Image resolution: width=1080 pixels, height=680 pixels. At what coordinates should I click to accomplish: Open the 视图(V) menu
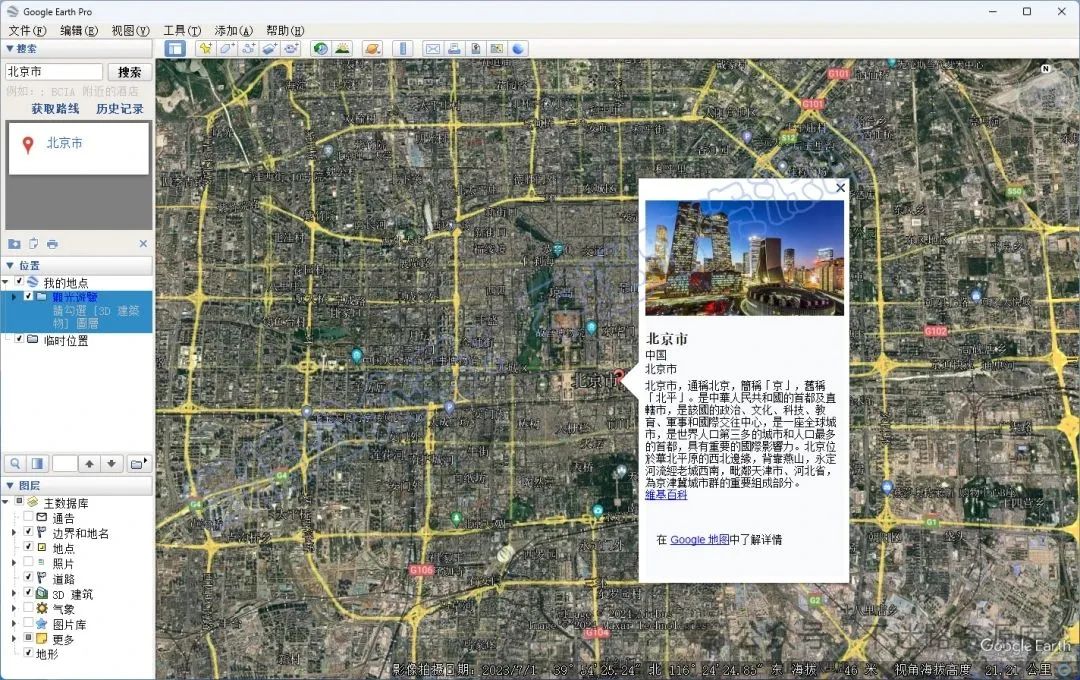130,30
